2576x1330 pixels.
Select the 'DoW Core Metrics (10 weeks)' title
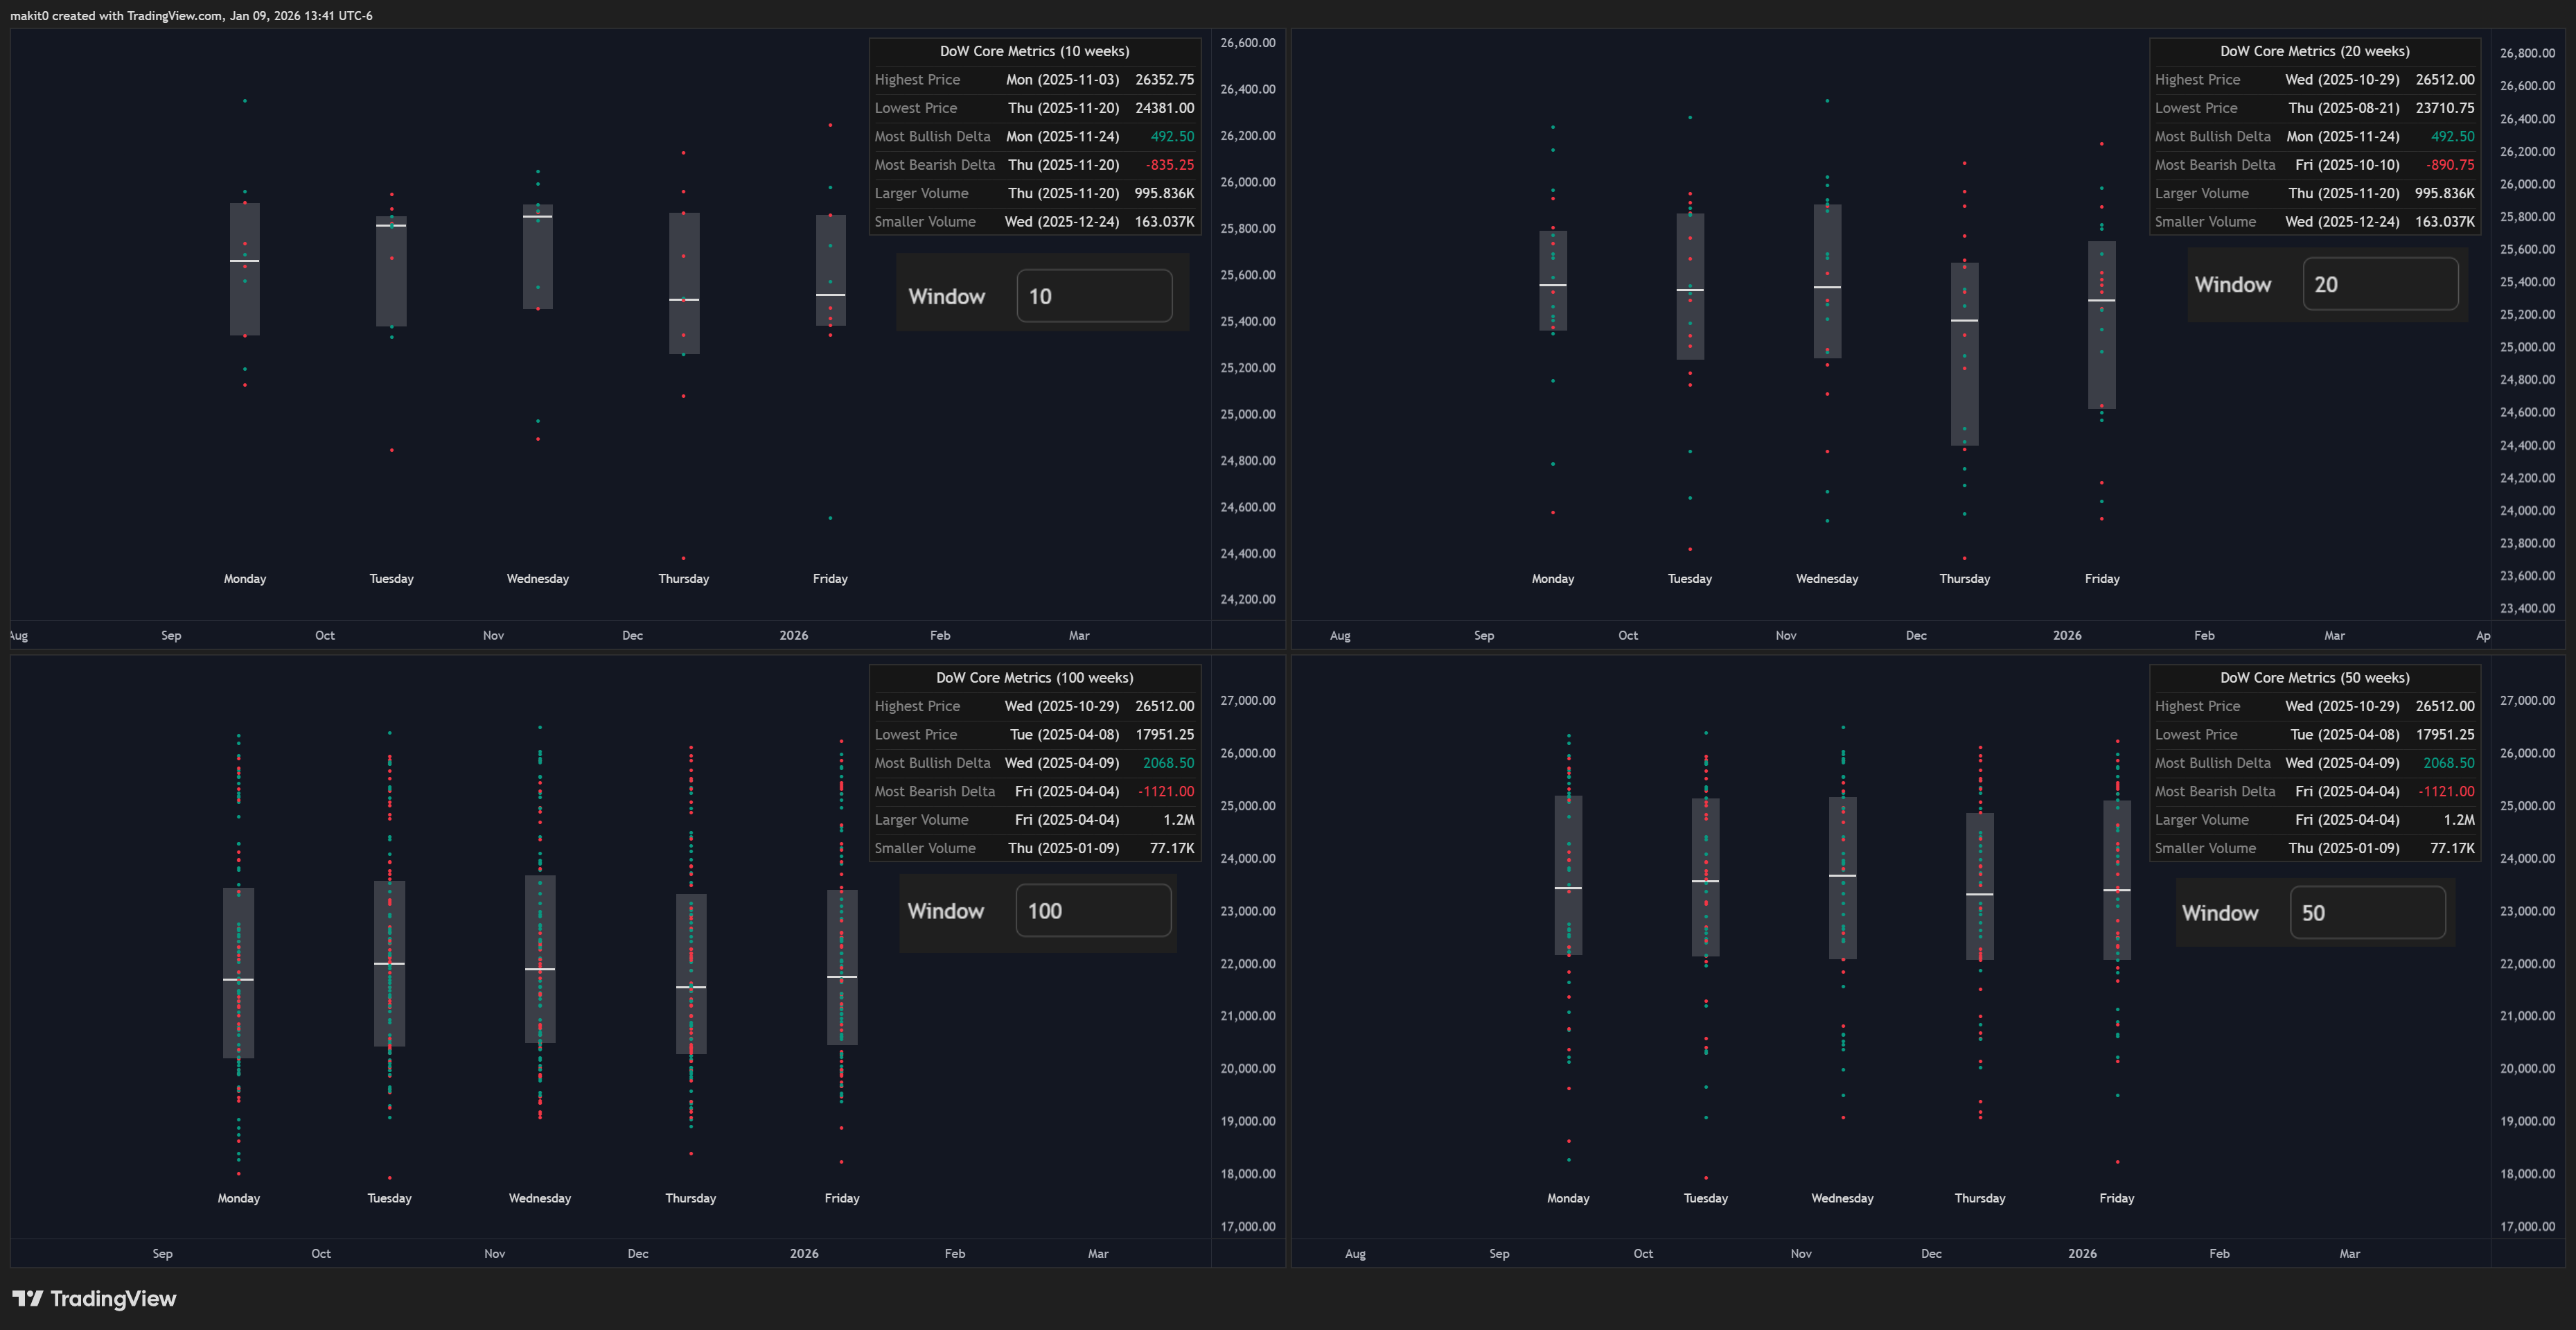[1034, 51]
